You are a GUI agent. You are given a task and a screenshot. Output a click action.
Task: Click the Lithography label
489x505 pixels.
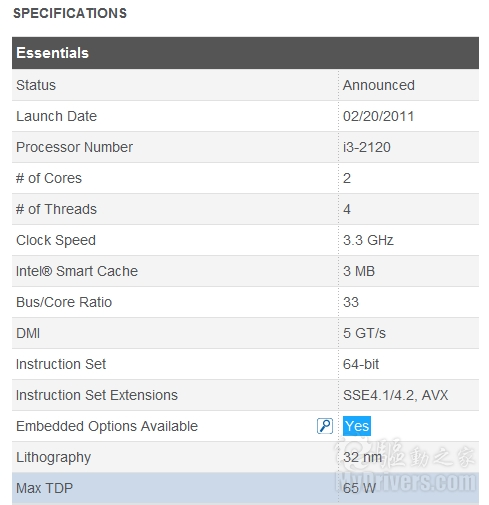click(53, 457)
